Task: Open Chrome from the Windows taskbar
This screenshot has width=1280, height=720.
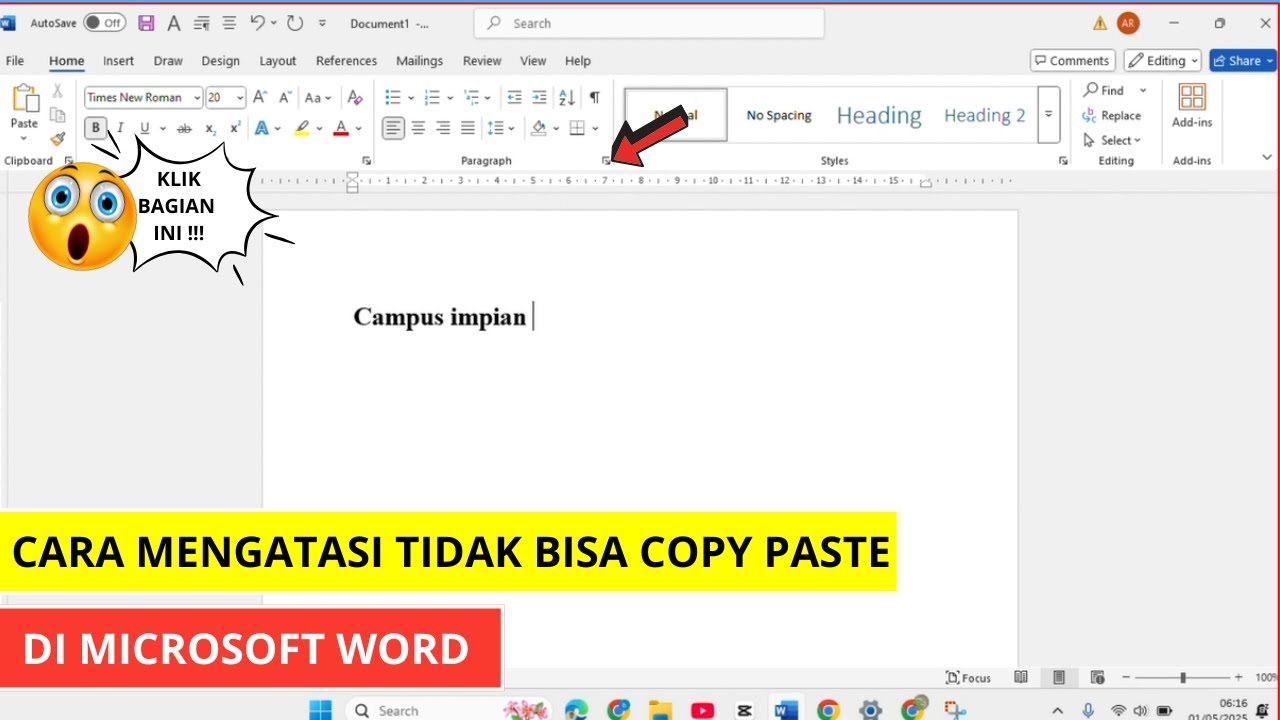Action: [828, 710]
